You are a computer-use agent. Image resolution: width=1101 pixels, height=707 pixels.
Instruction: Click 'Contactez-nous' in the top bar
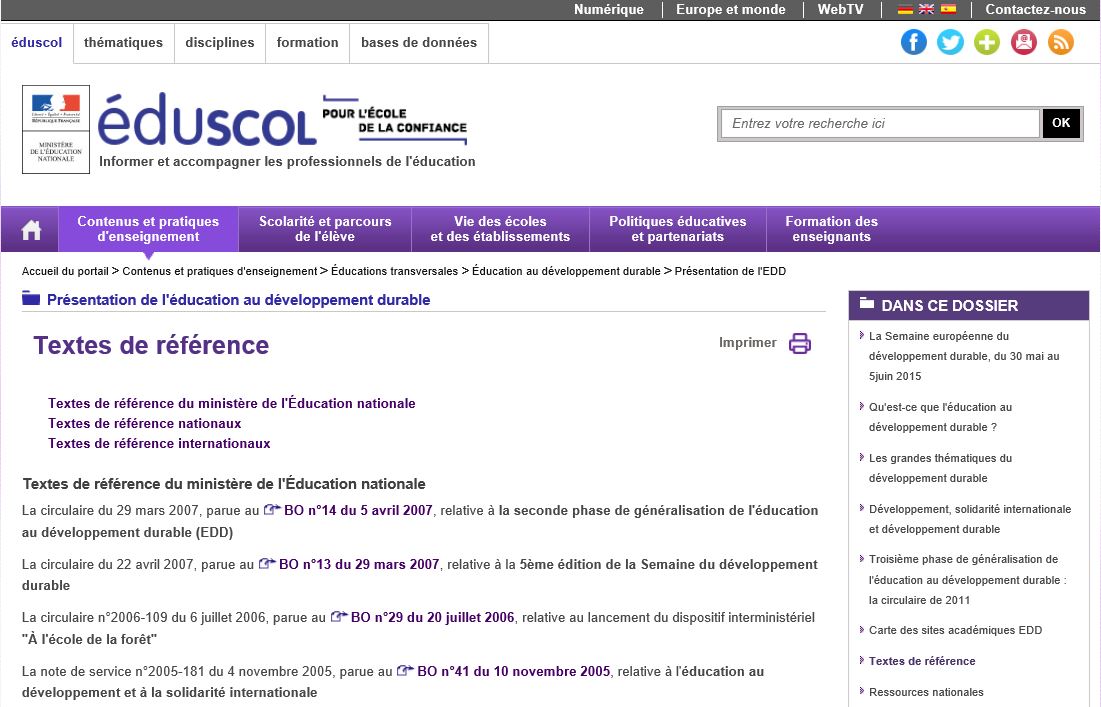point(1035,9)
